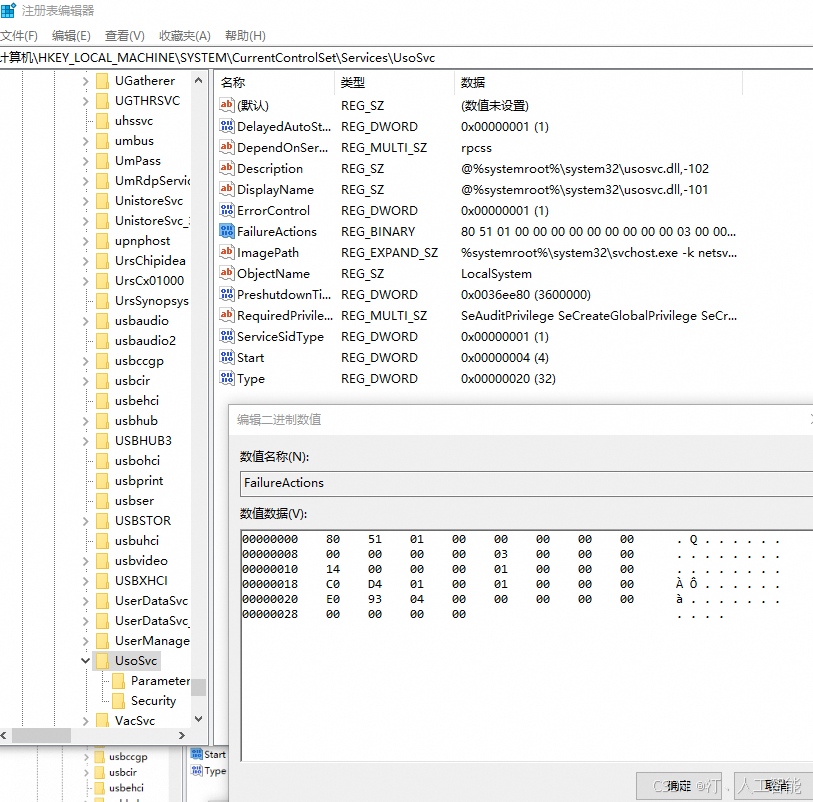Click the tree's horizontal scroll right arrow
The height and width of the screenshot is (802, 813).
(x=181, y=735)
